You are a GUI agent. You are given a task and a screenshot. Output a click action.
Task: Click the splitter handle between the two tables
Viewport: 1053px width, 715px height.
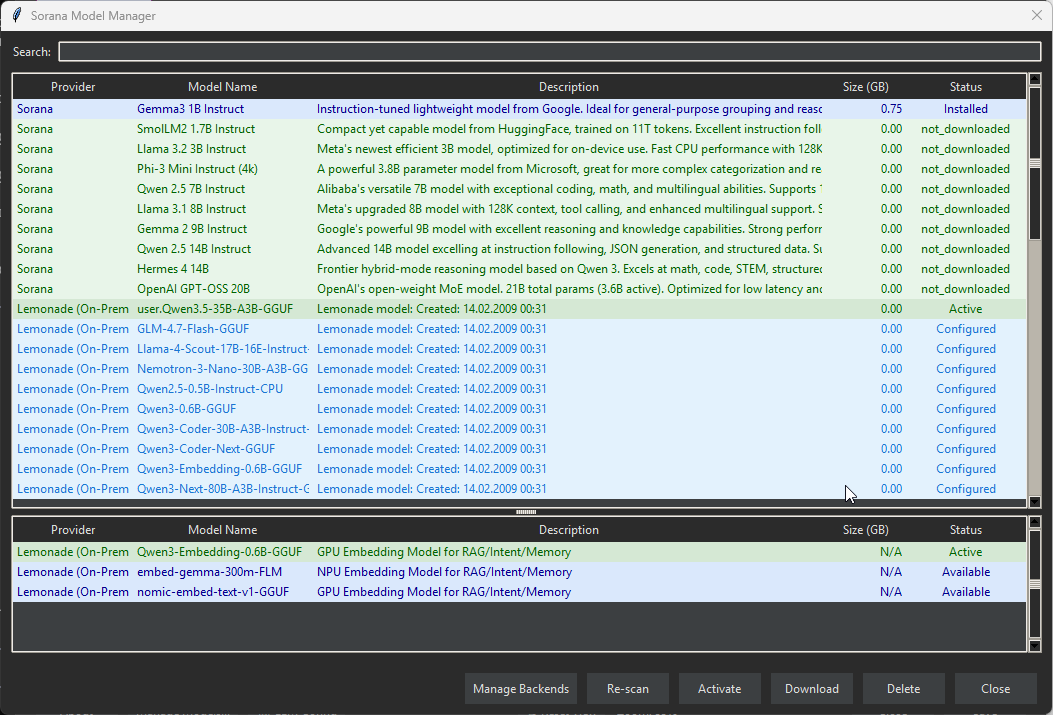point(524,511)
